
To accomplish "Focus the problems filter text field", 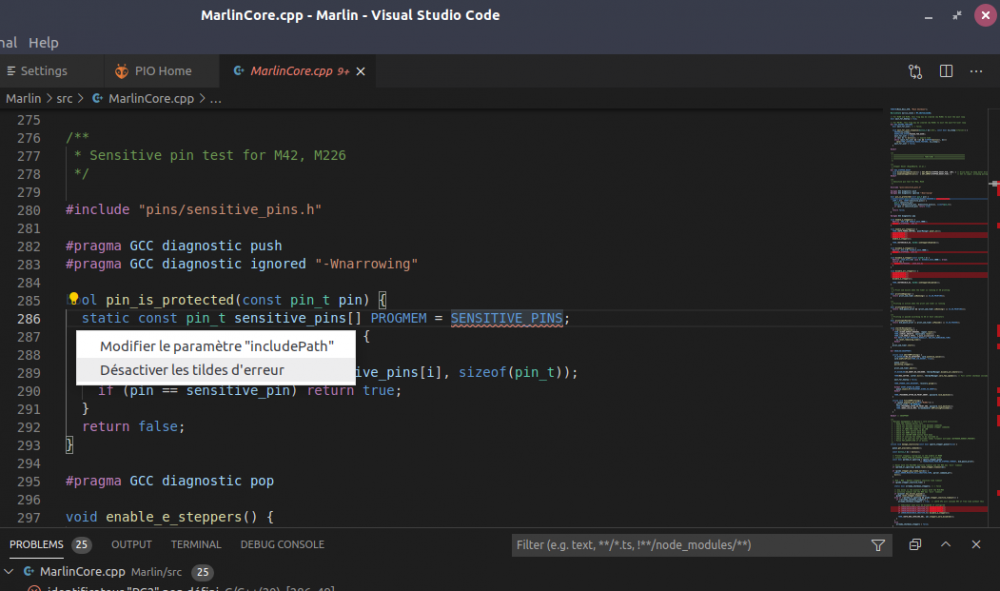I will 690,545.
